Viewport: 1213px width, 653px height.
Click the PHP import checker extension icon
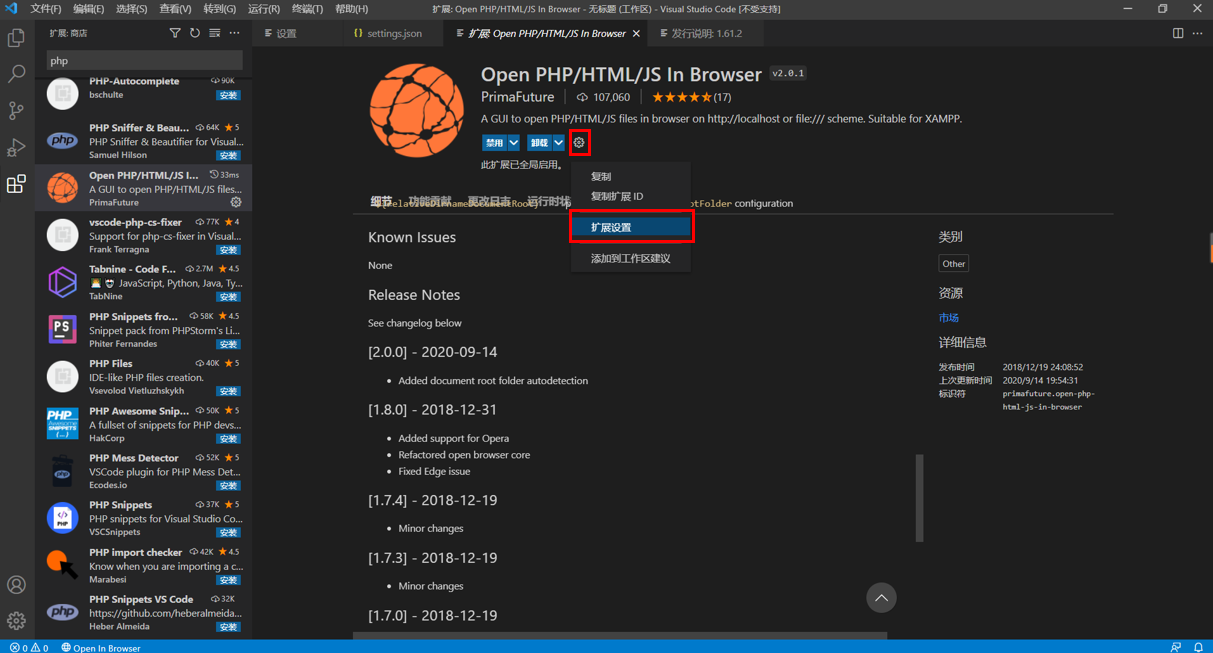click(x=62, y=565)
